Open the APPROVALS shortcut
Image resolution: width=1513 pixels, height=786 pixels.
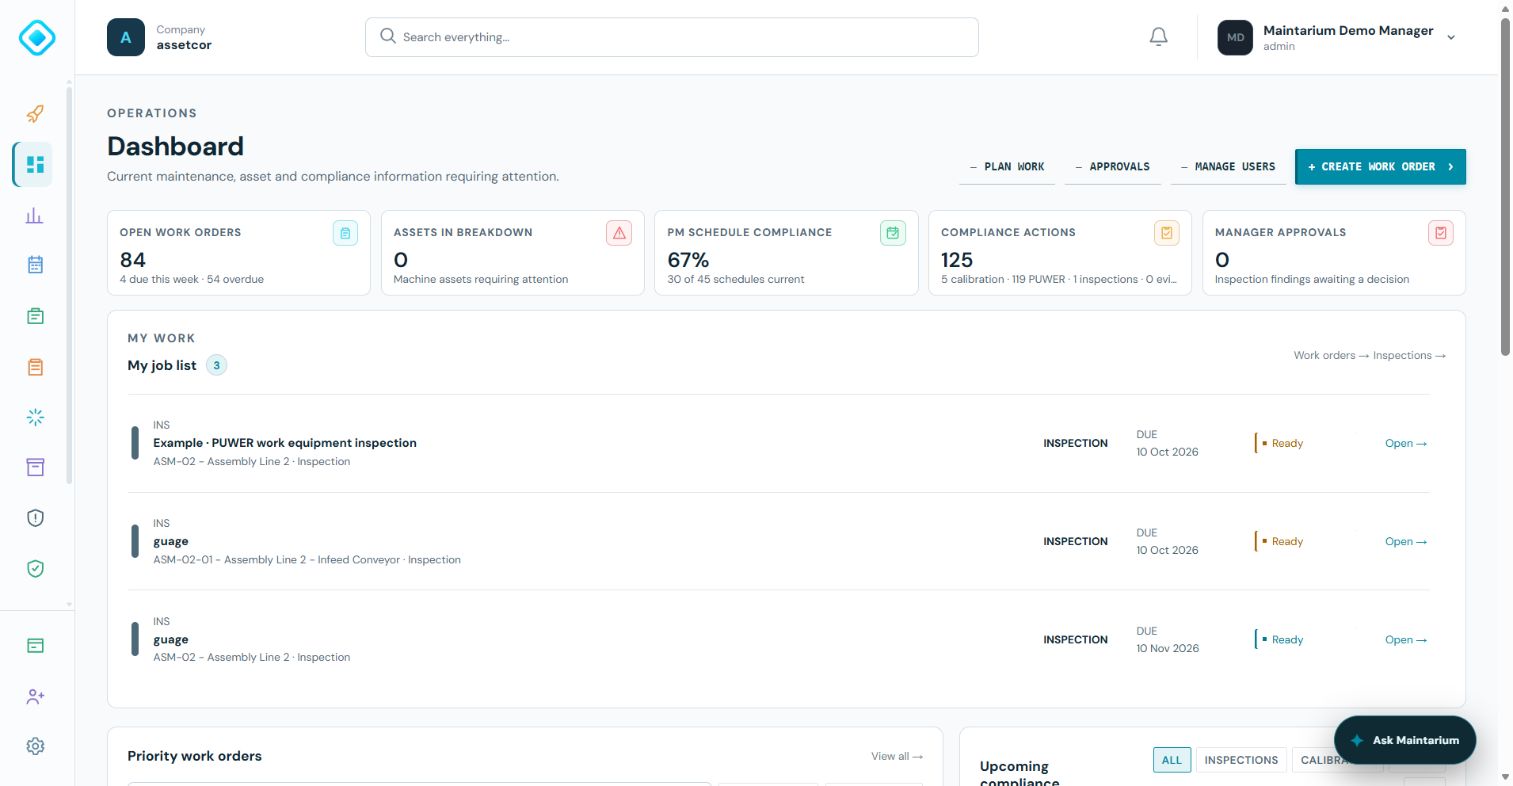tap(1112, 167)
